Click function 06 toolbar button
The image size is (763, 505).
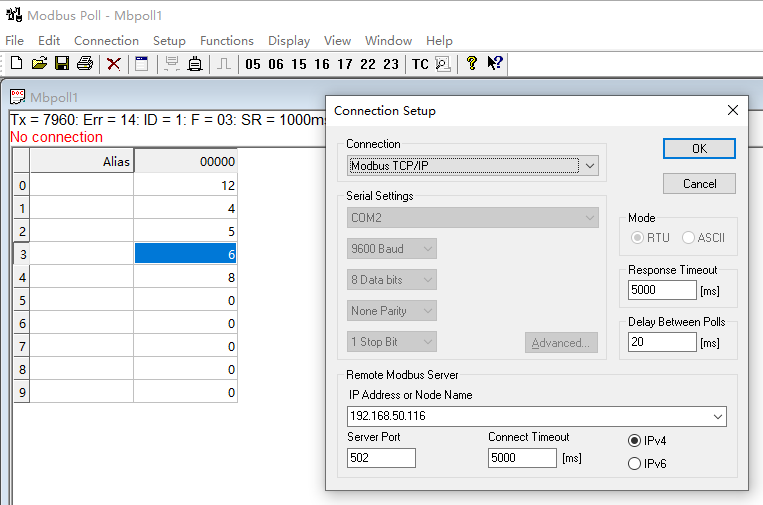click(x=275, y=64)
